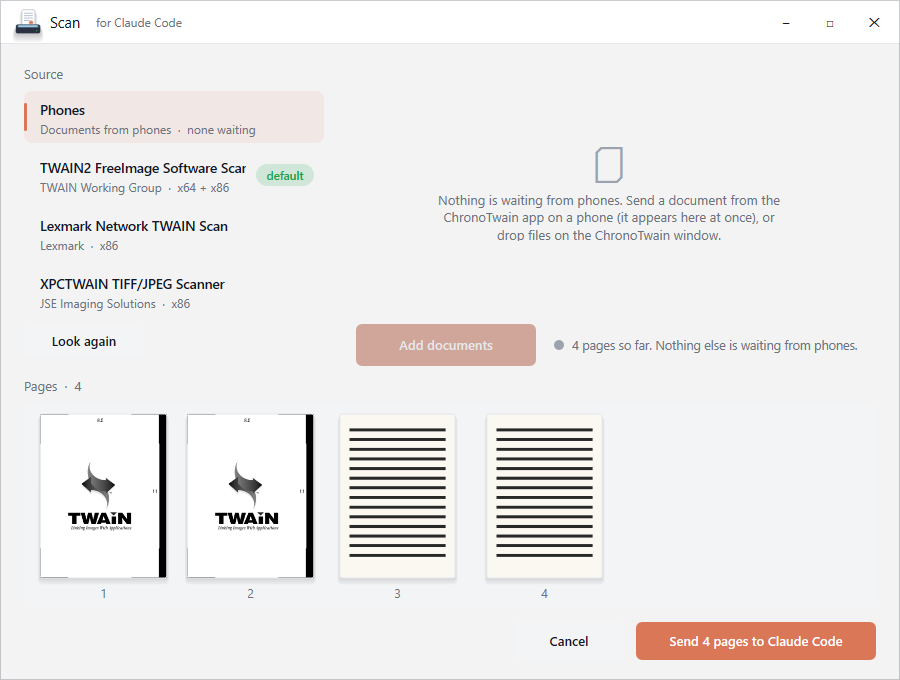The image size is (900, 680).
Task: Maximize the Scan window
Action: click(x=830, y=23)
